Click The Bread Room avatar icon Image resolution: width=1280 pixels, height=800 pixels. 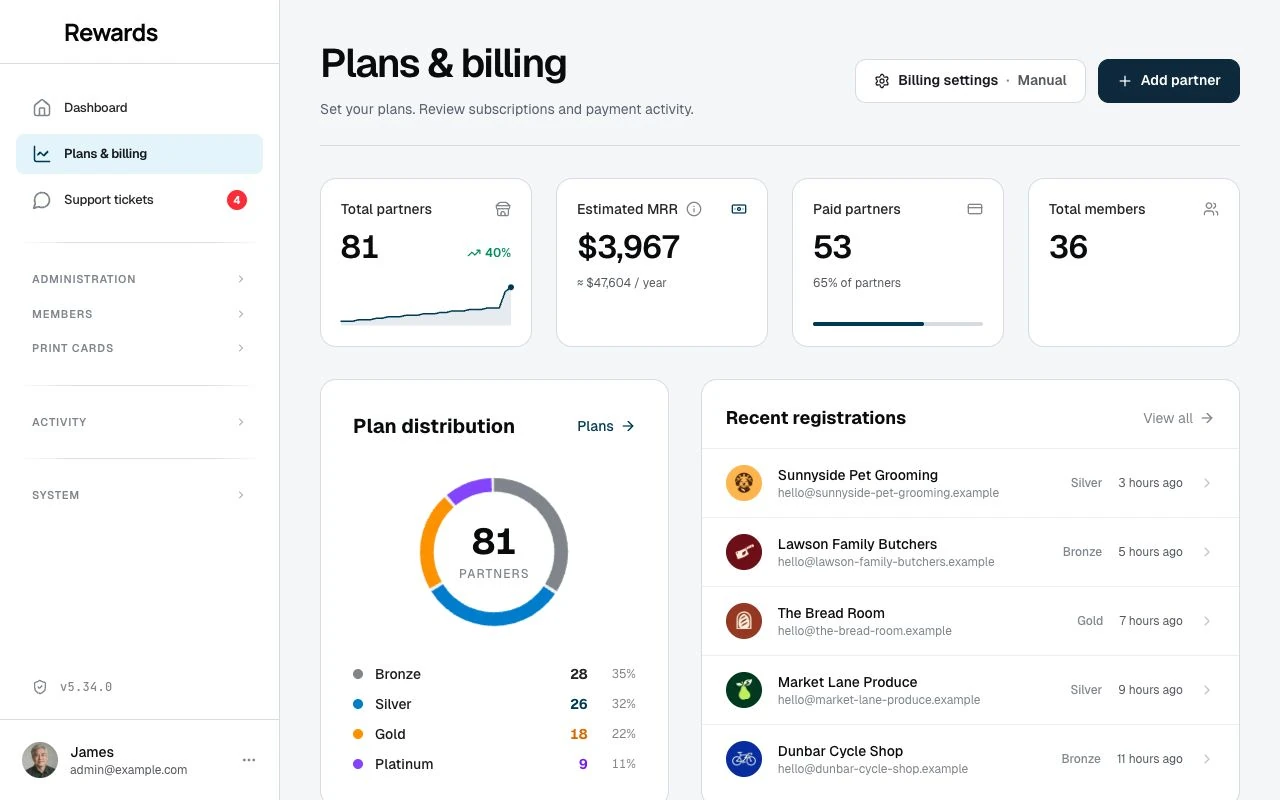(744, 621)
